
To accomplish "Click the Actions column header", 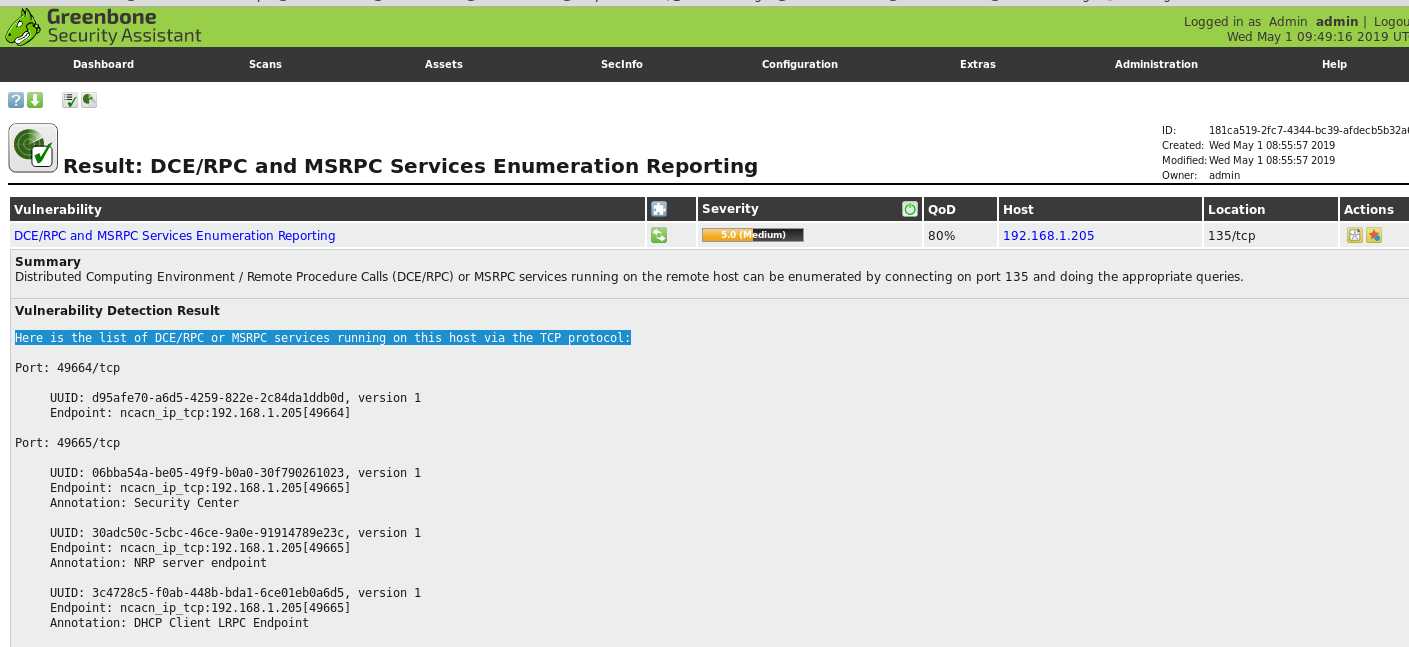I will 1369,209.
